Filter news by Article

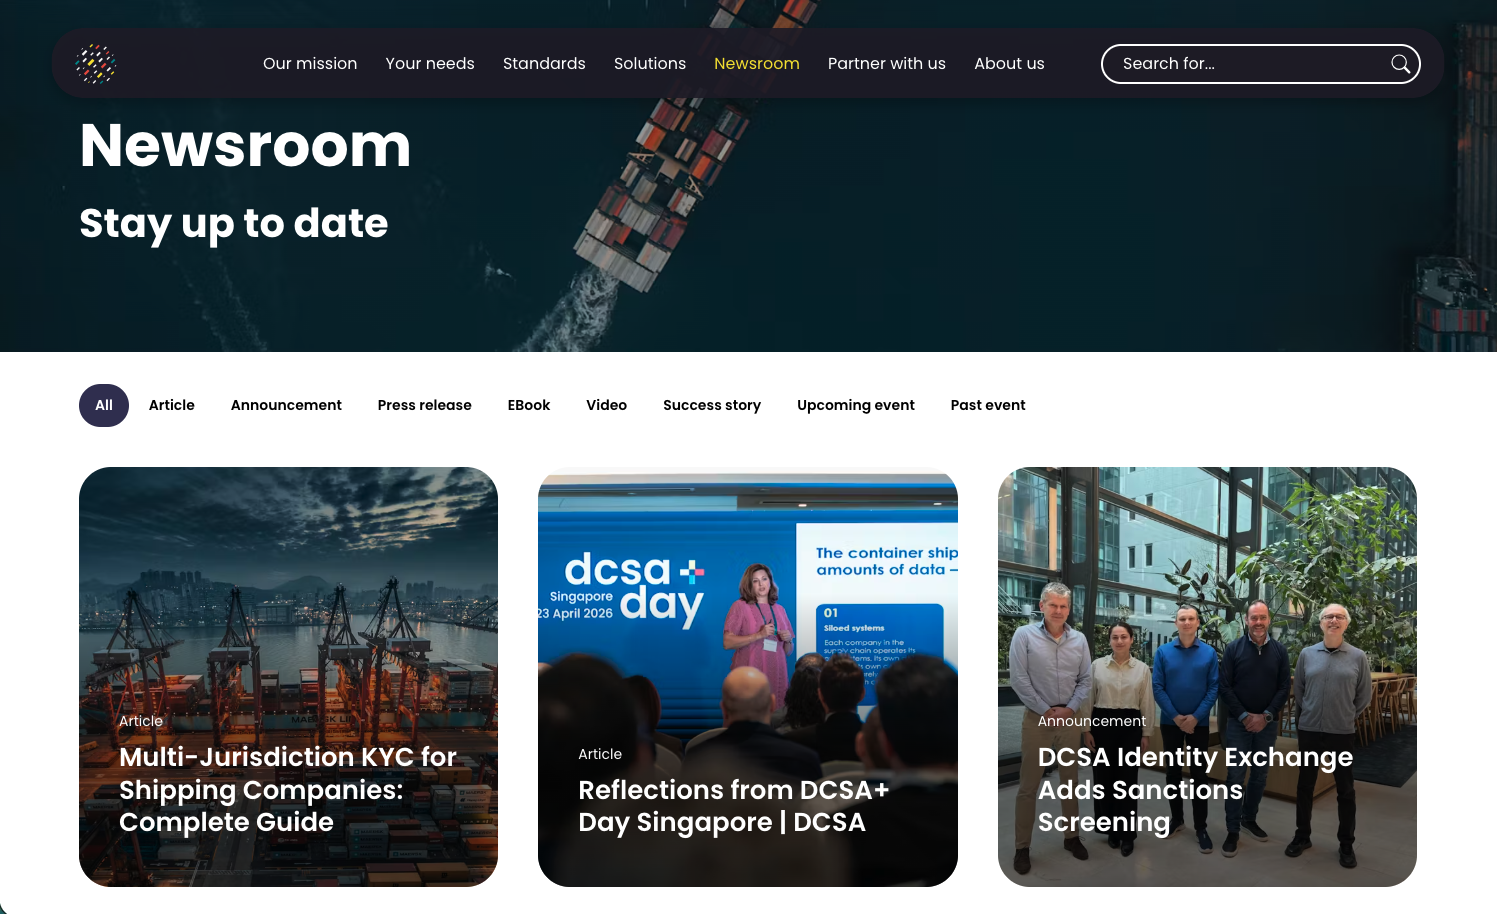172,405
